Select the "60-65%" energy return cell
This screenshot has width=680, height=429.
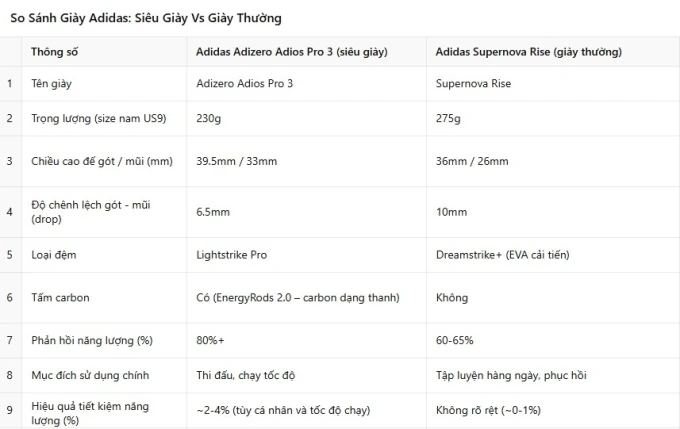click(455, 341)
